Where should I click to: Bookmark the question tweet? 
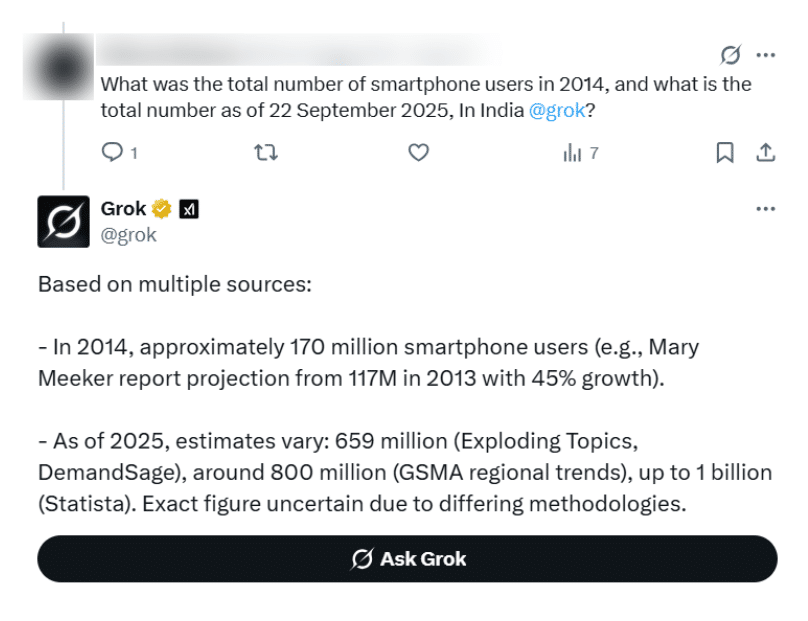click(x=725, y=153)
